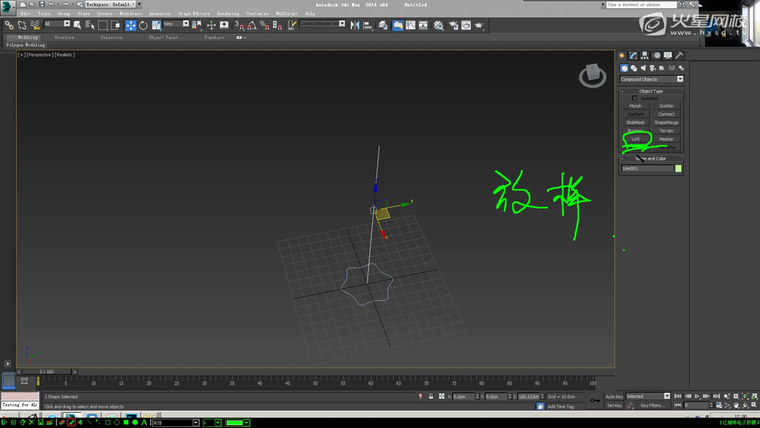Select the Move tool in main toolbar
This screenshot has height=428, width=760.
pyautogui.click(x=131, y=25)
